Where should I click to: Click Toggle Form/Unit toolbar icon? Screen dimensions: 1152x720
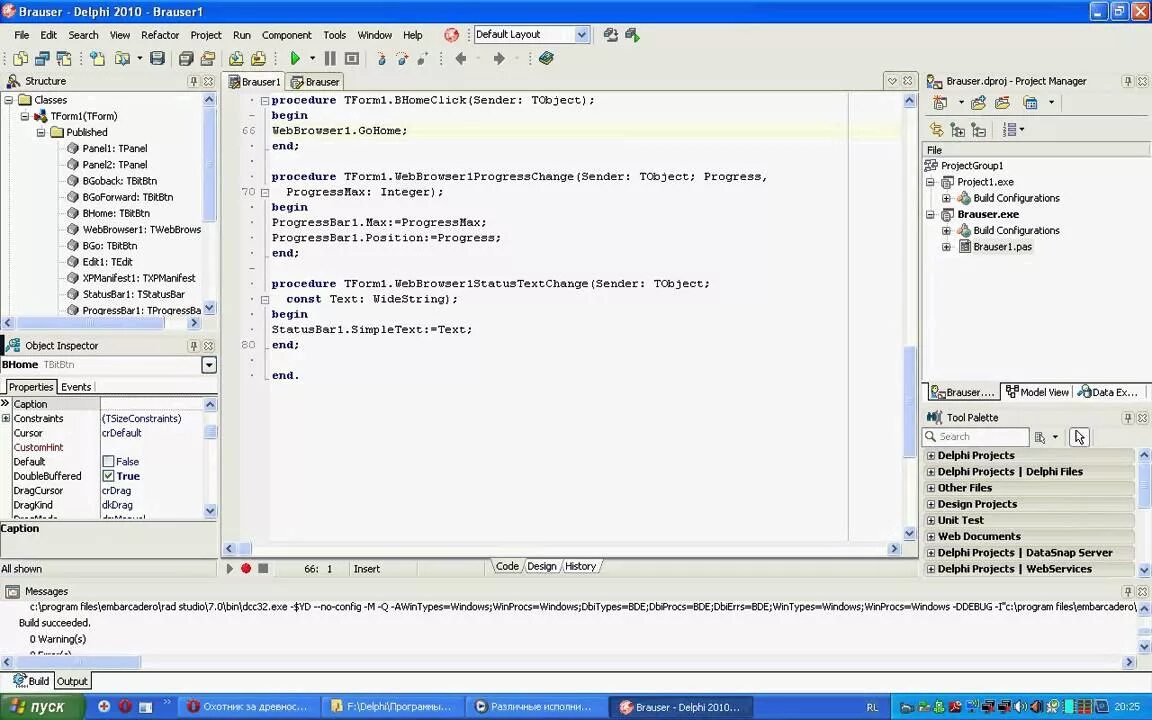tap(65, 59)
